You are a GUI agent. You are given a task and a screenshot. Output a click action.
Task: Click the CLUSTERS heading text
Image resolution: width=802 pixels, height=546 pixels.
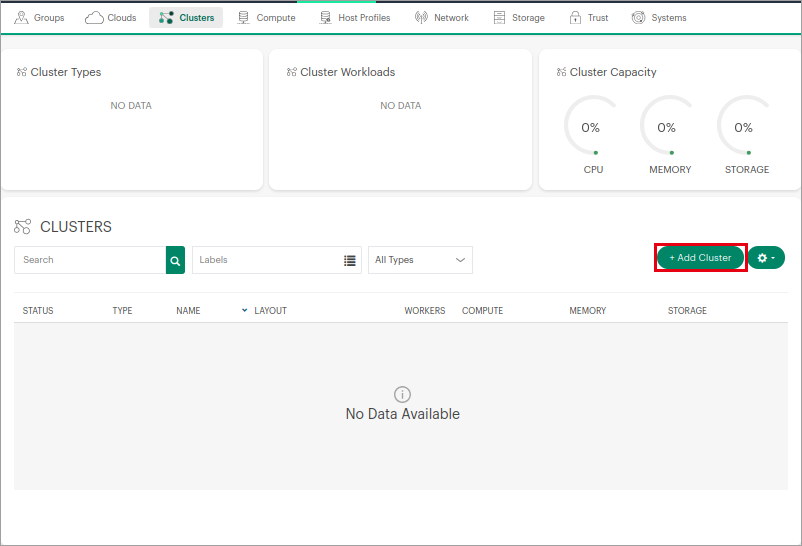76,227
